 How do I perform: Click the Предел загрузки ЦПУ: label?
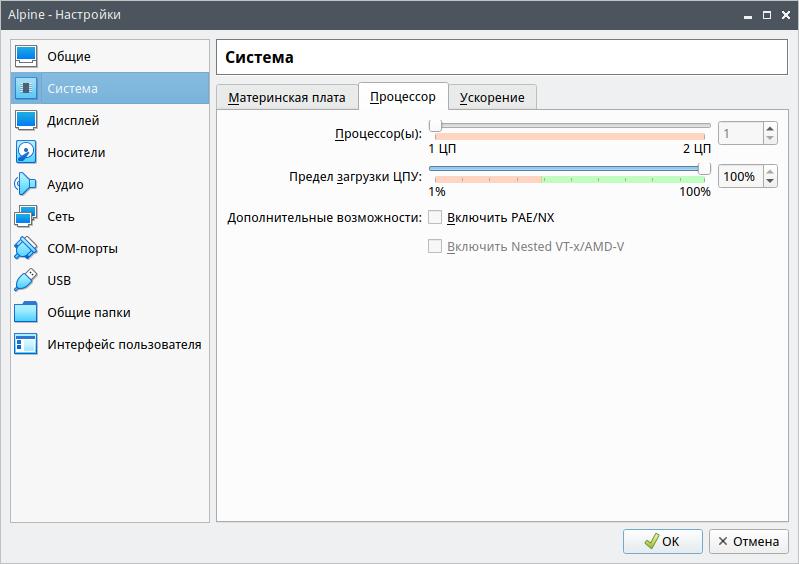tap(356, 177)
